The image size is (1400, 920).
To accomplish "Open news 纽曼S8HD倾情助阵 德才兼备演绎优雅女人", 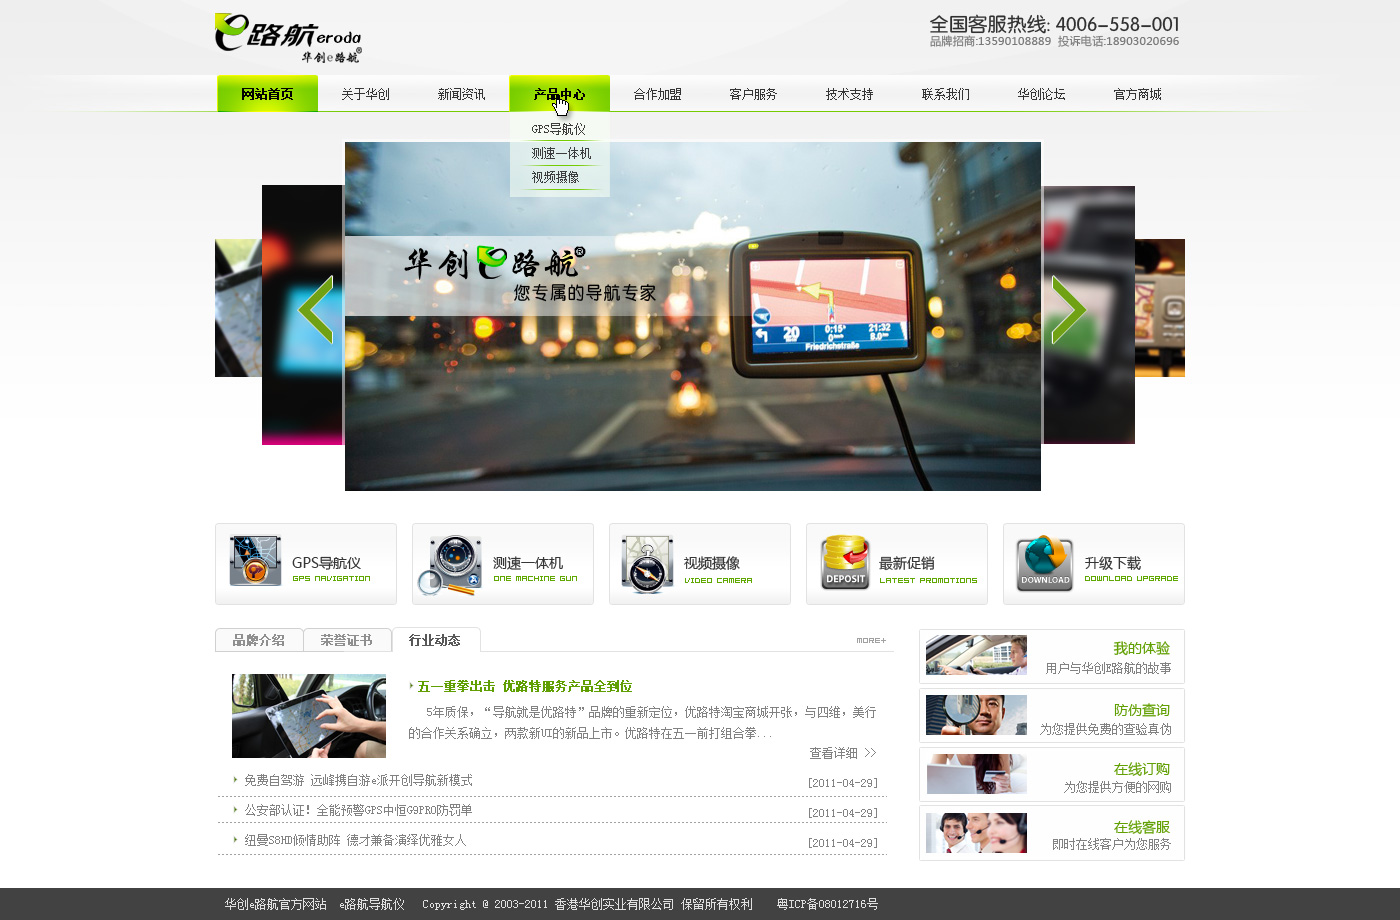I will pos(356,840).
